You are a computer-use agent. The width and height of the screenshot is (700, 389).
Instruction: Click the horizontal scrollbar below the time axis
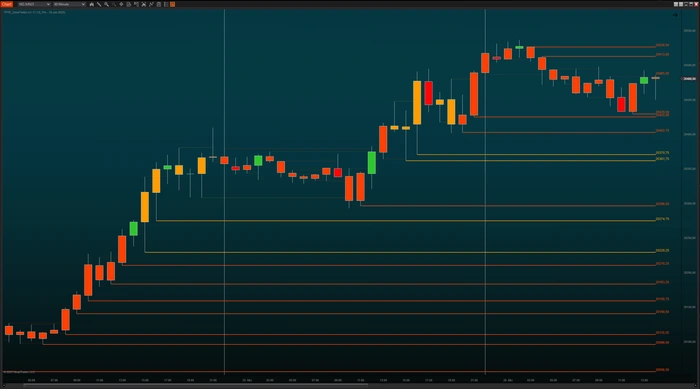click(196, 385)
